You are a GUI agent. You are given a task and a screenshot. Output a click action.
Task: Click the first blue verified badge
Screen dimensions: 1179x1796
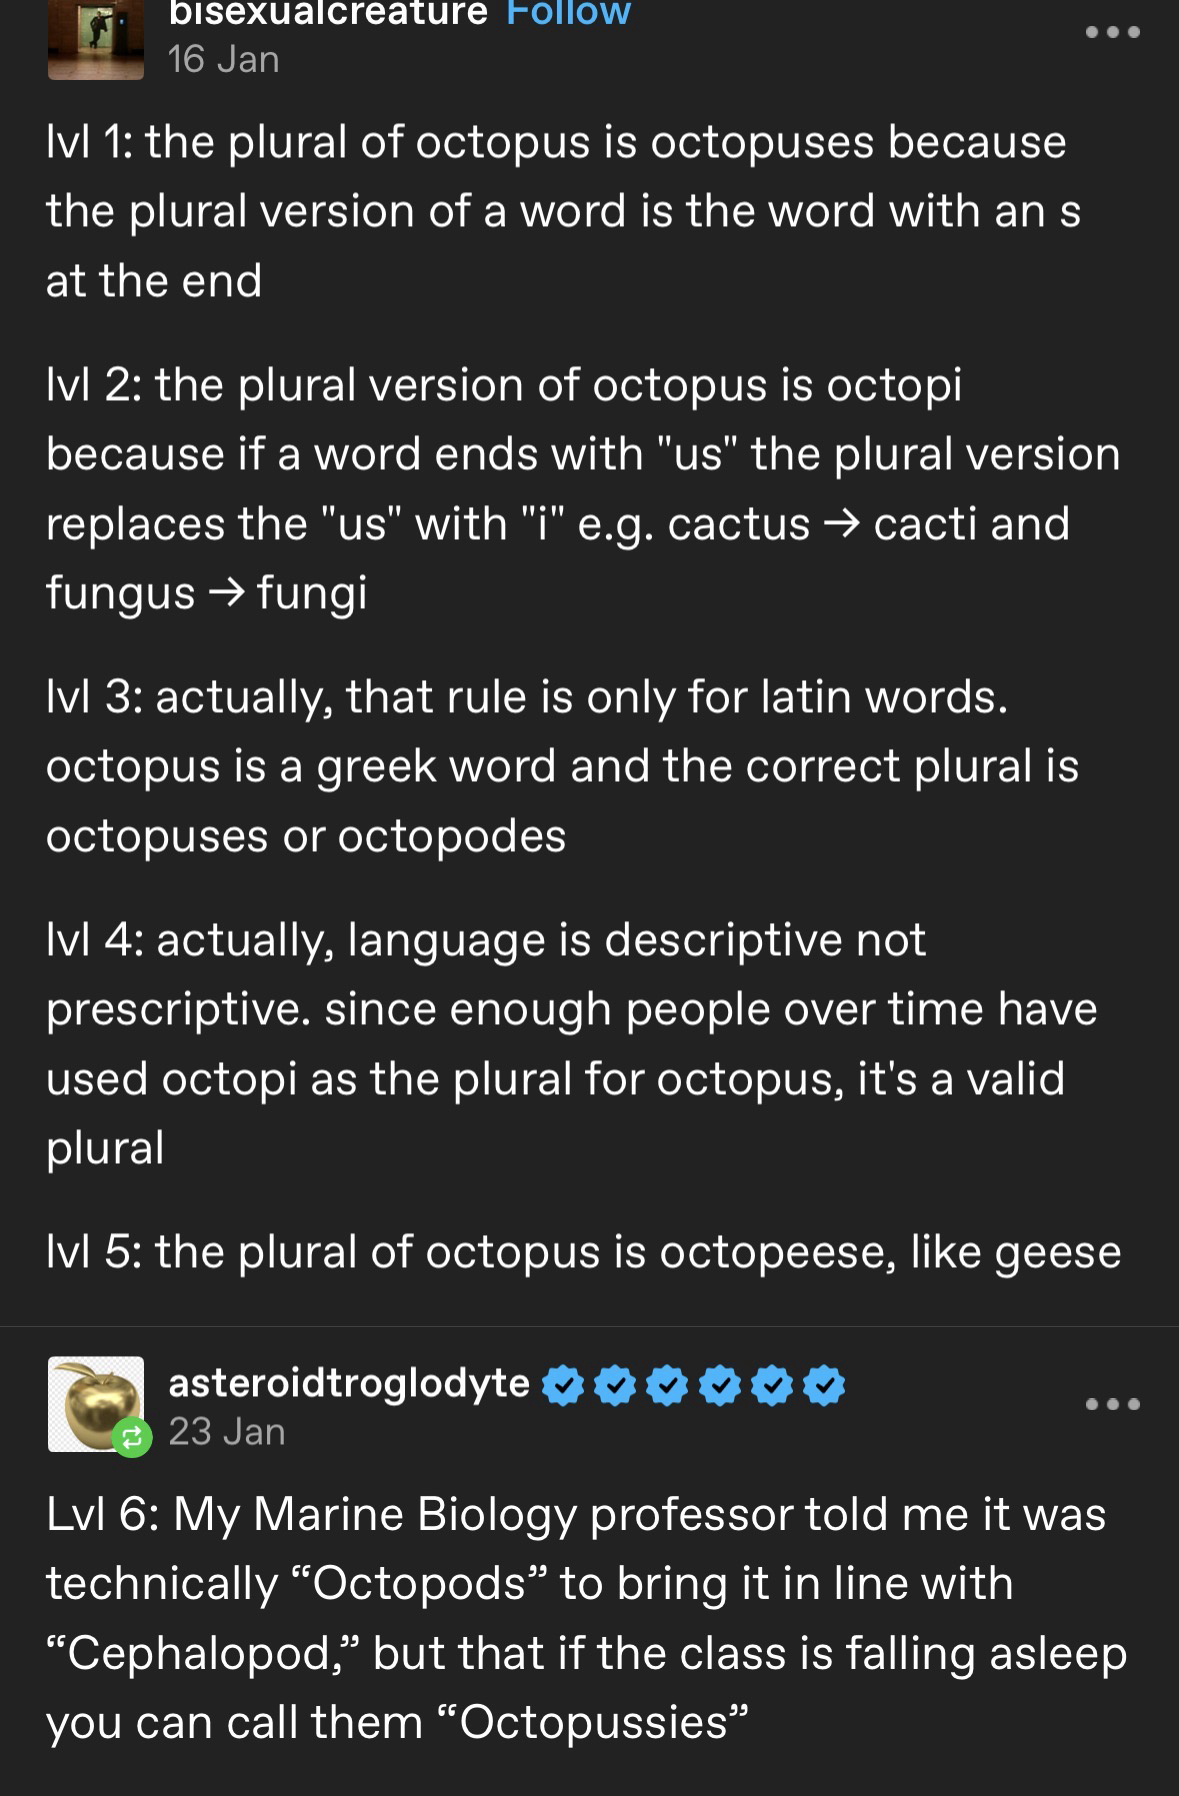[x=563, y=1385]
